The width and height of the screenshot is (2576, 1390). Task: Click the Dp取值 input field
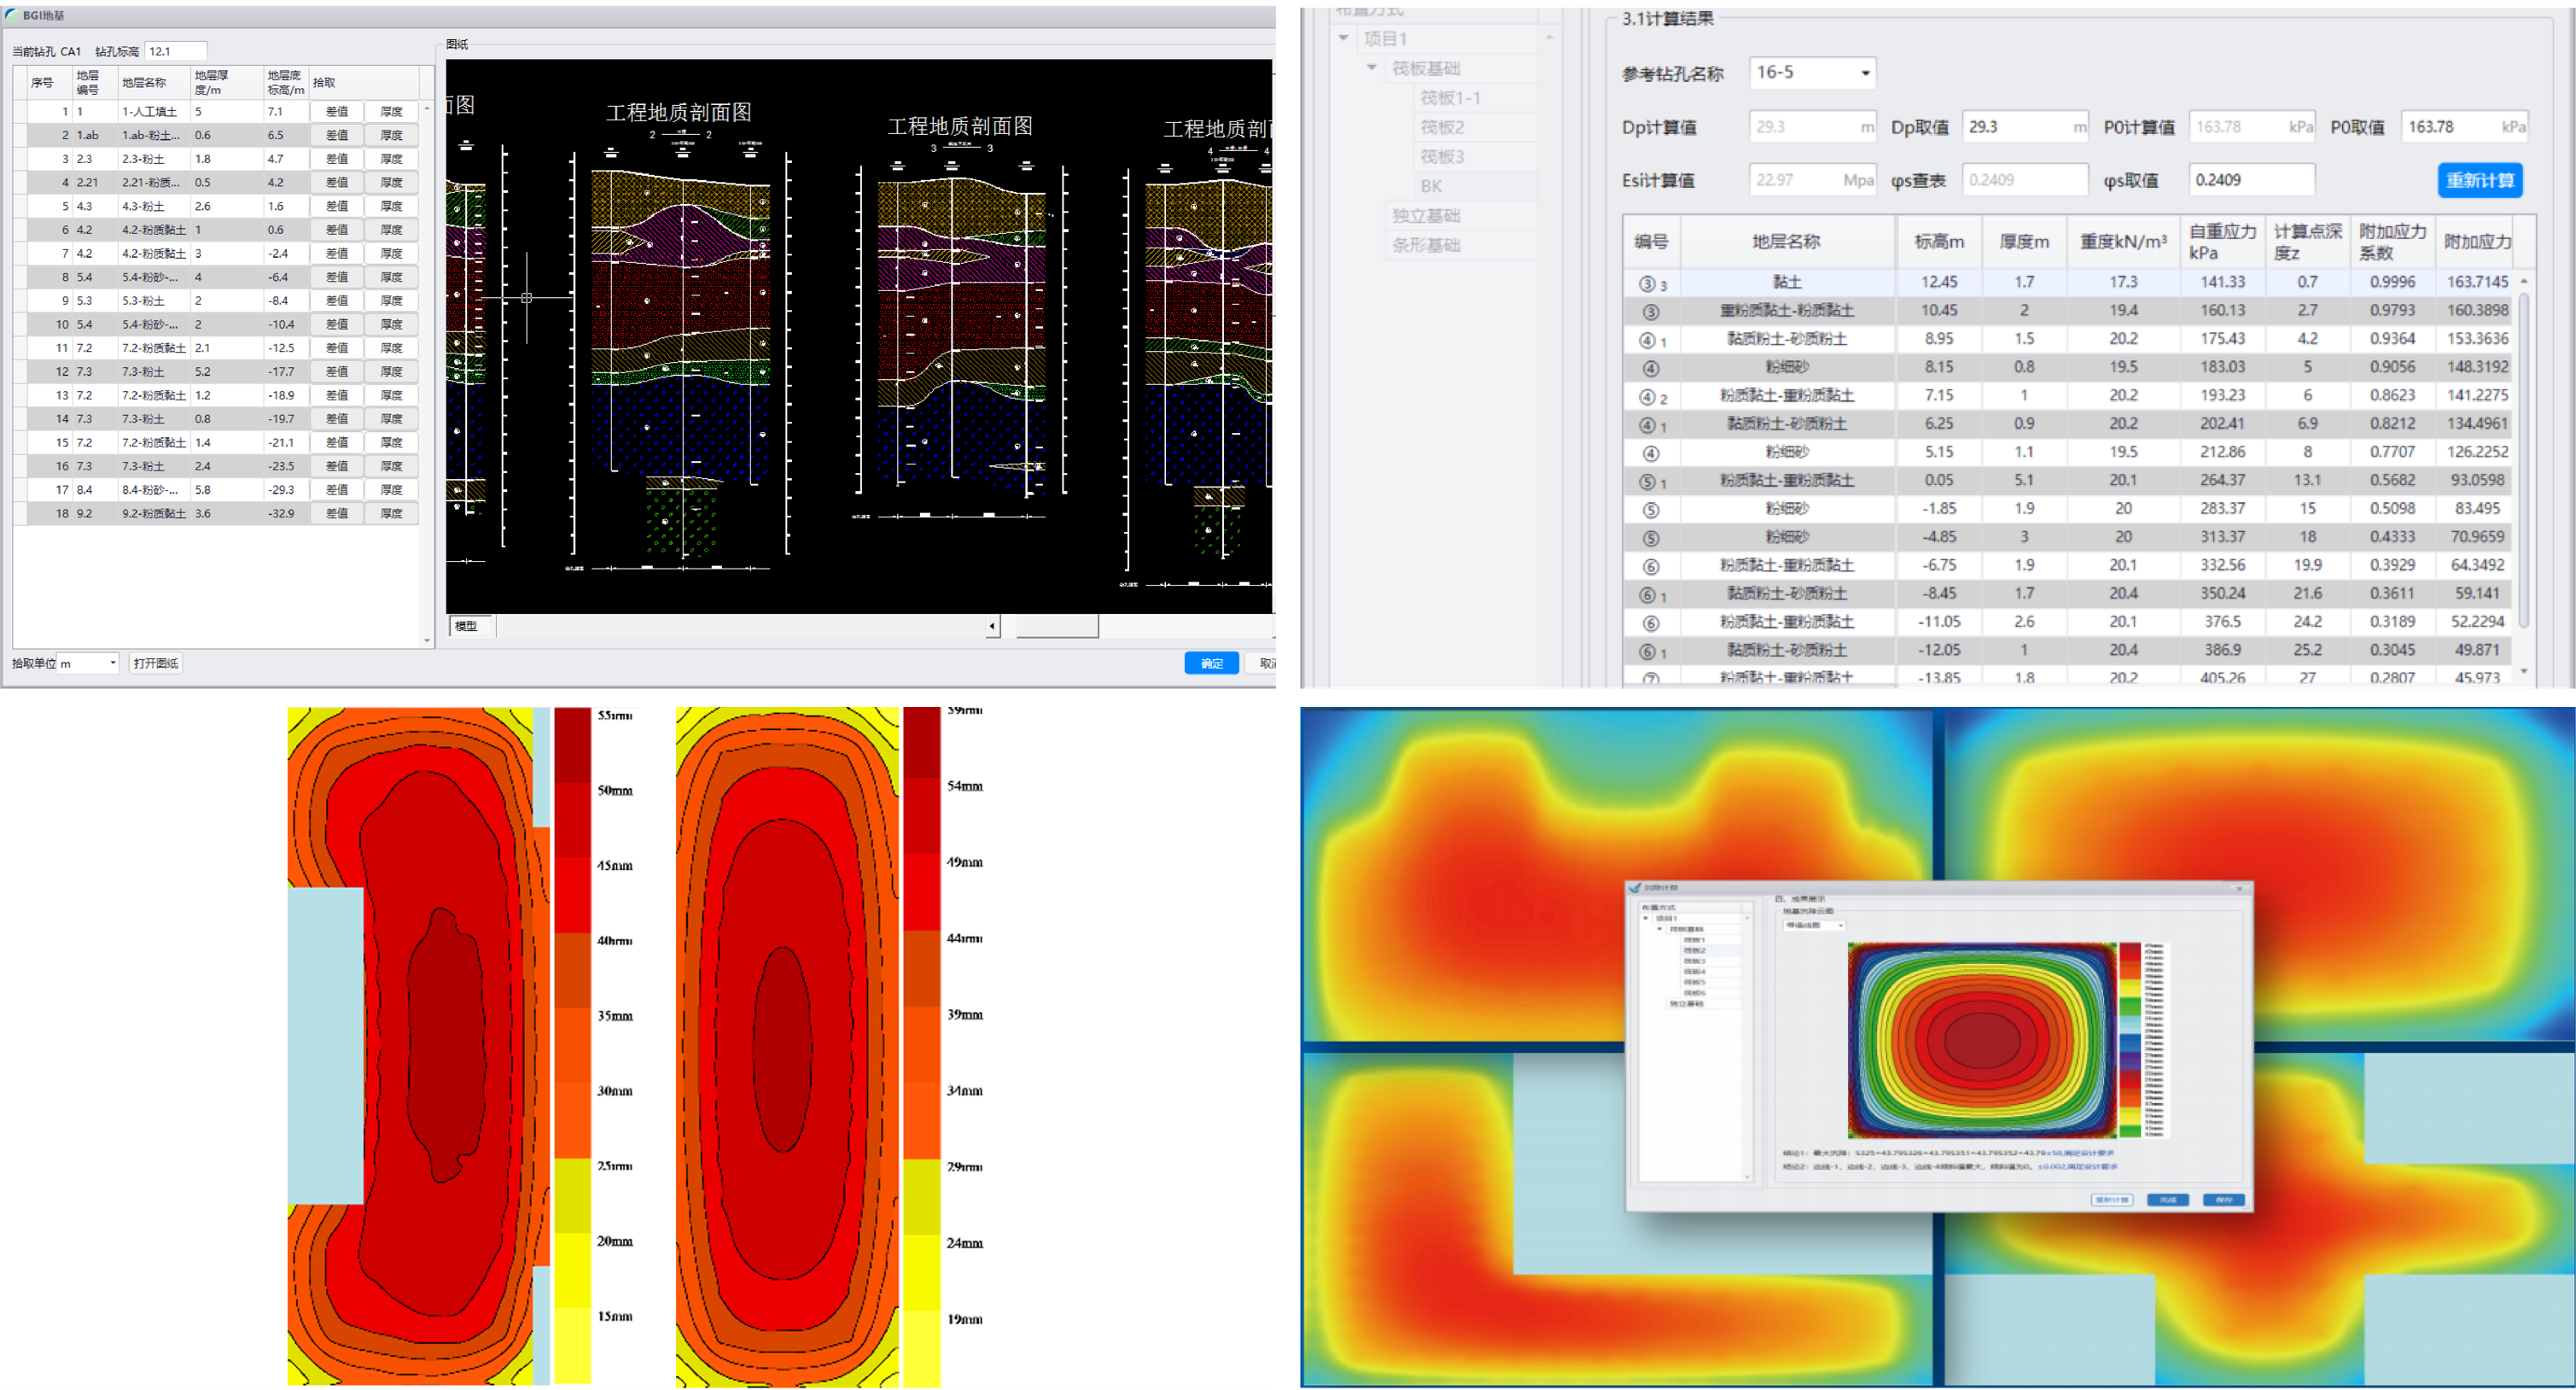coord(2015,127)
